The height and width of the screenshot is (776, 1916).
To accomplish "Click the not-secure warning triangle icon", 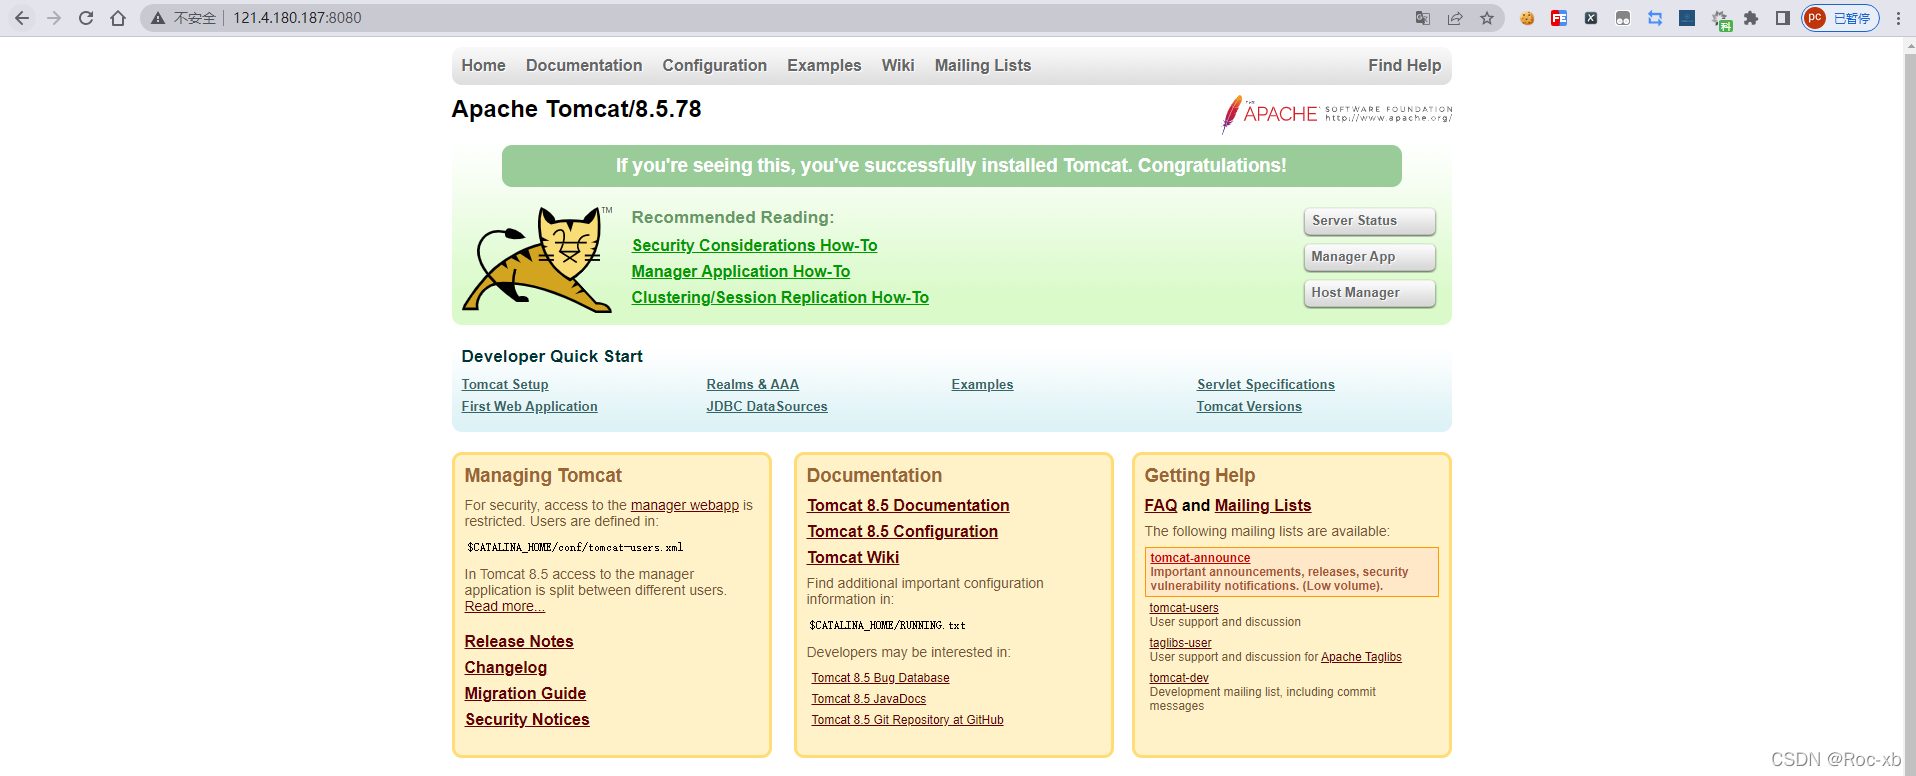I will (158, 18).
